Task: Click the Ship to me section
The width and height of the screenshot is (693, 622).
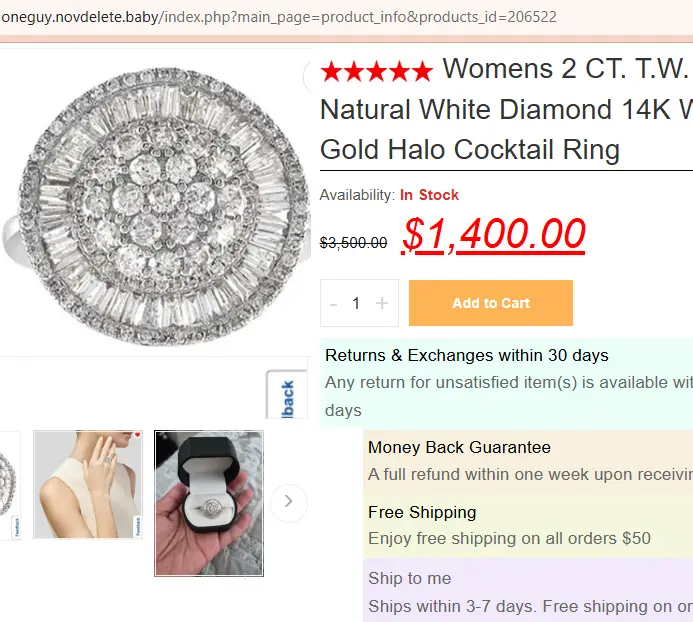Action: tap(528, 592)
